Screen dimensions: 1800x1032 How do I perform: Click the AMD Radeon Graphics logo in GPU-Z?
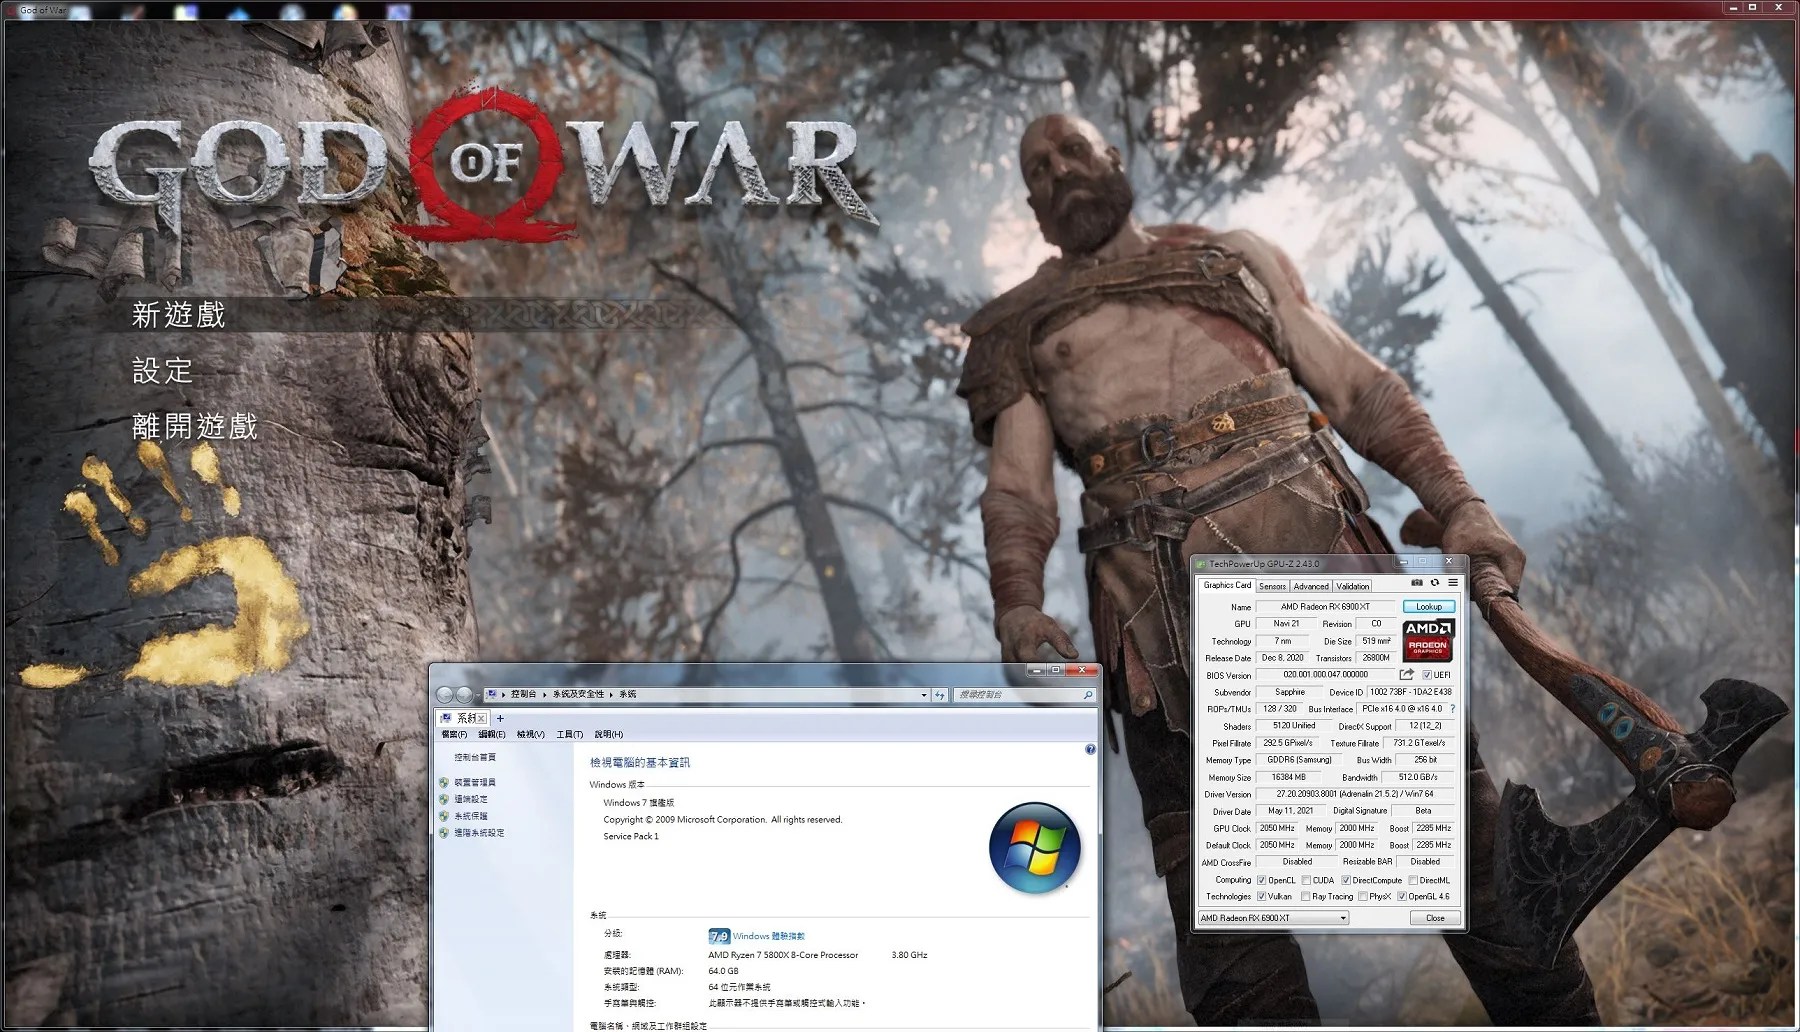[x=1427, y=640]
